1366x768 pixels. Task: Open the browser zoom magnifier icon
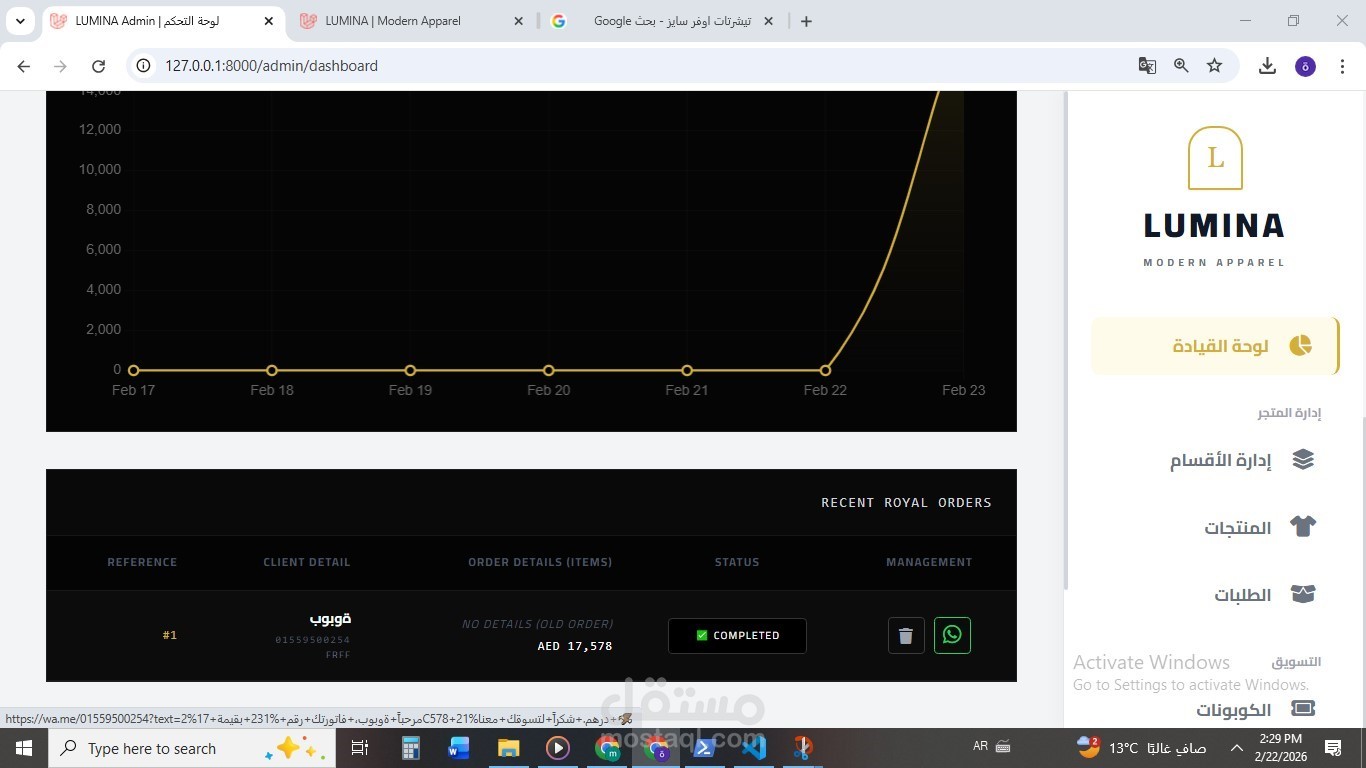pos(1181,66)
